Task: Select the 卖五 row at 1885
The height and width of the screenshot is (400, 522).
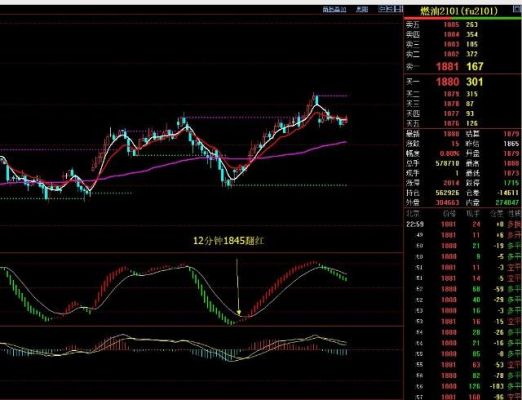Action: [x=462, y=25]
